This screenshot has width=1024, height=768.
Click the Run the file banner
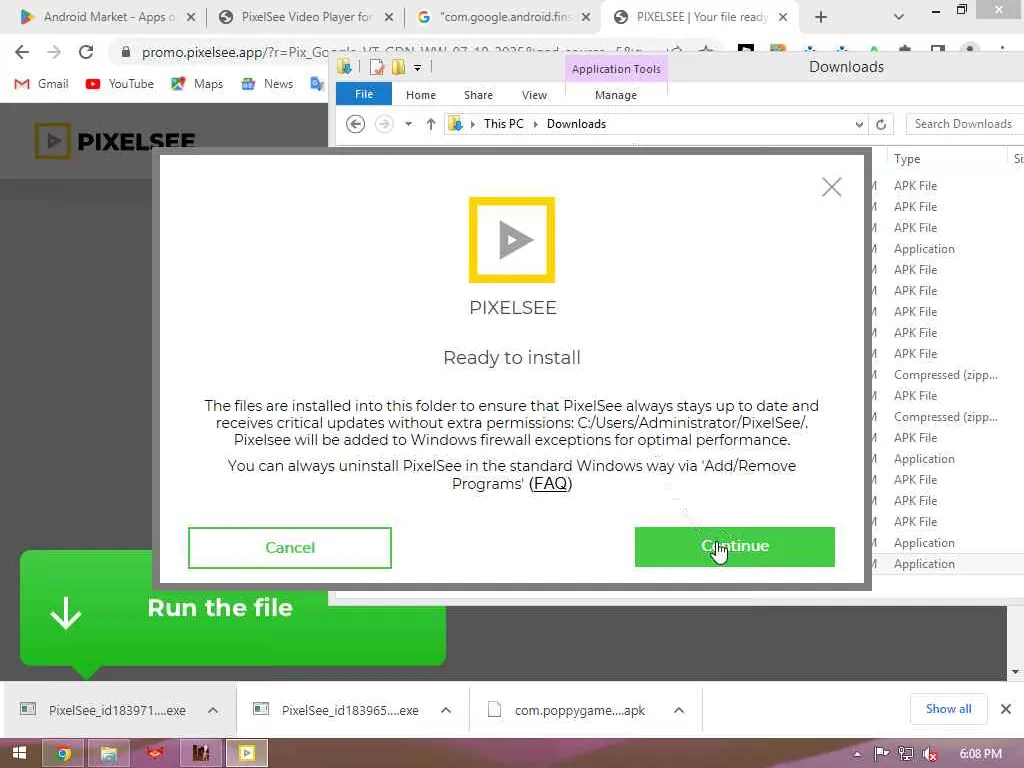point(232,608)
